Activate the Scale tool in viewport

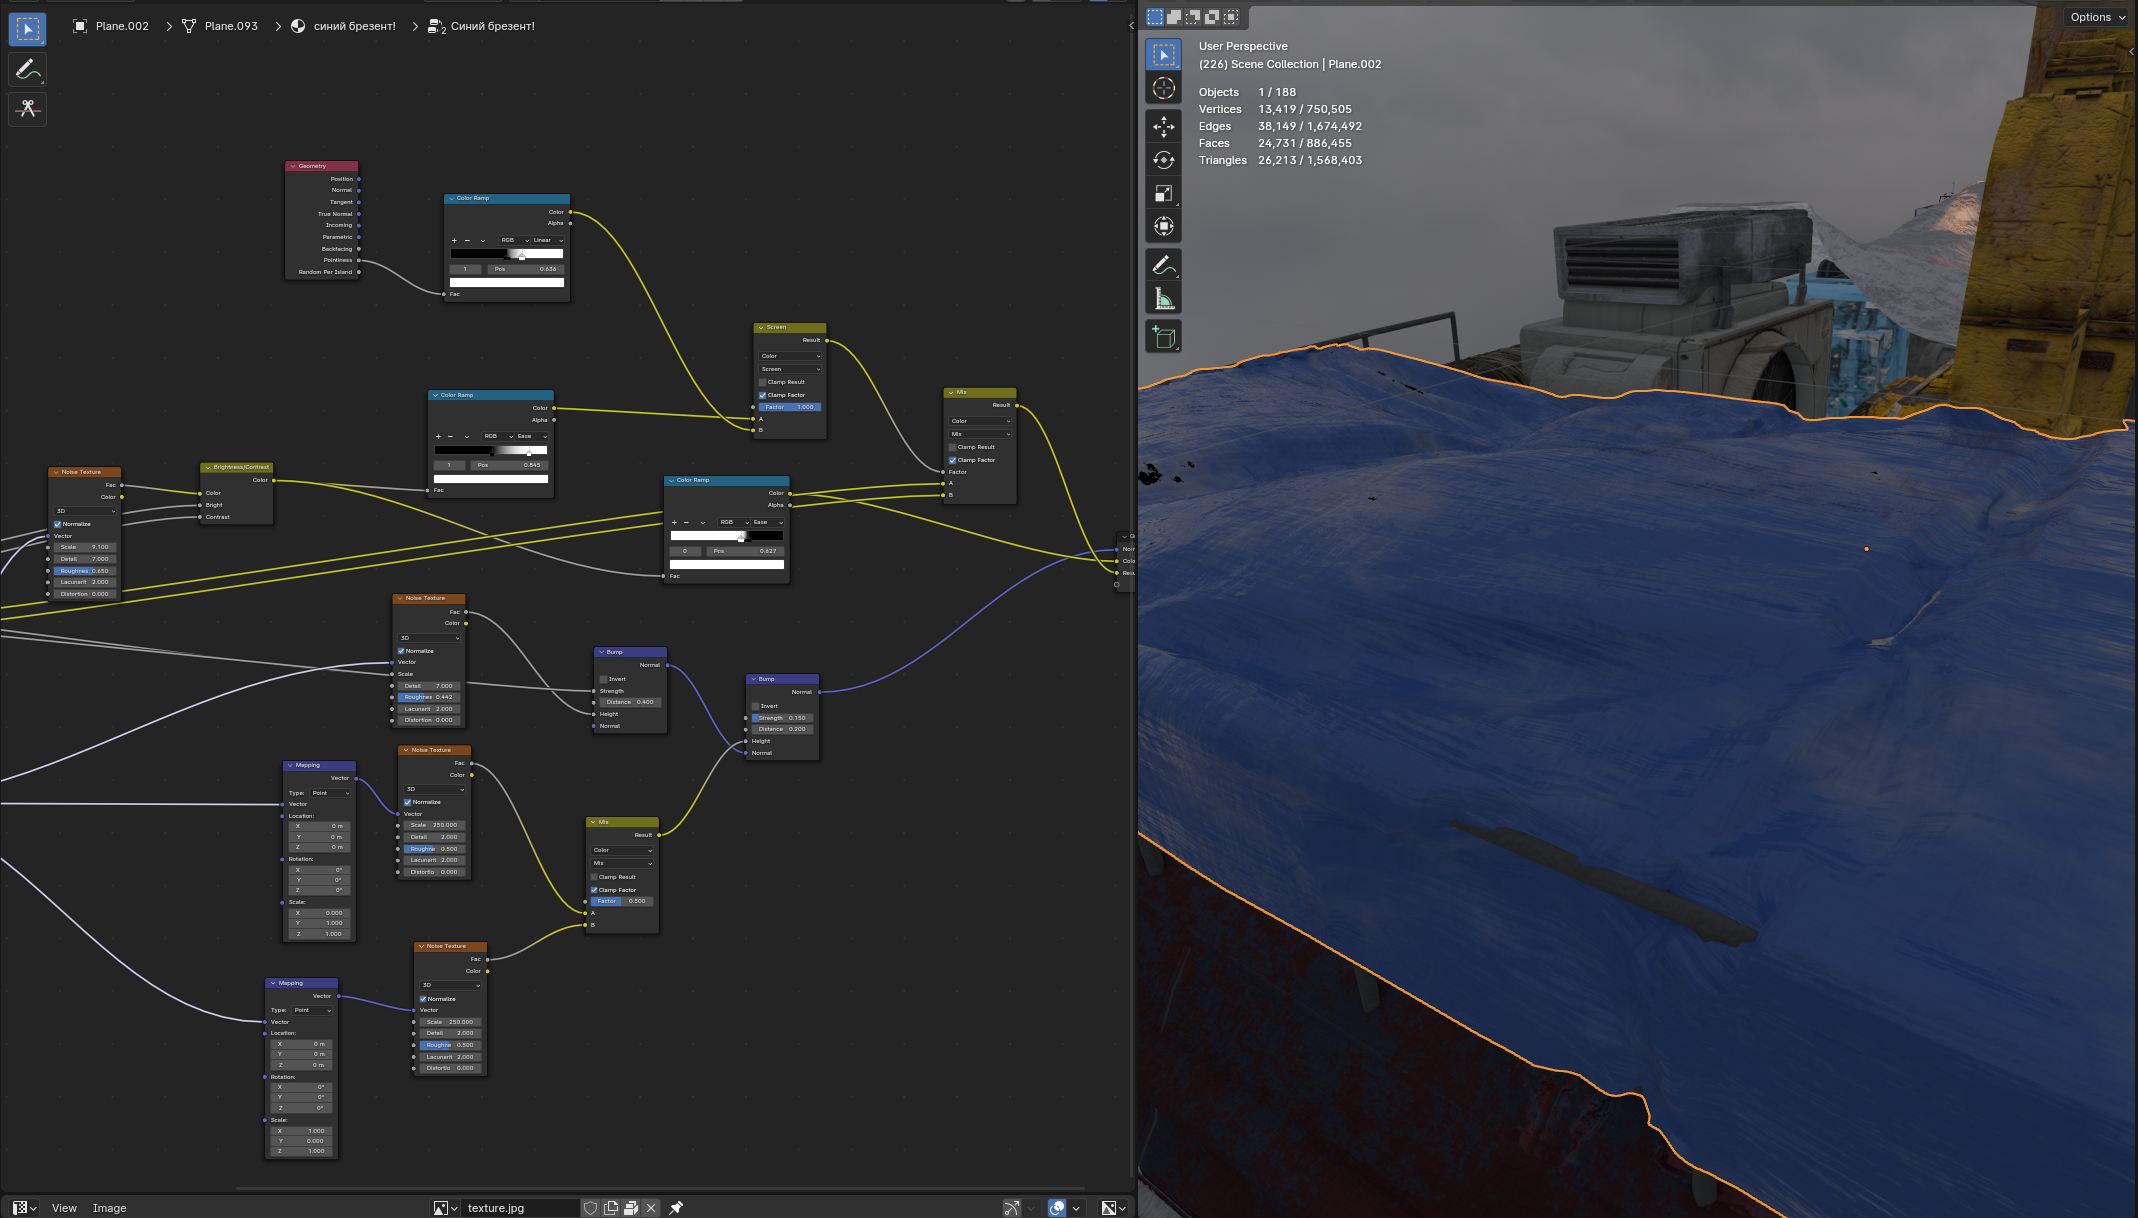click(1163, 194)
